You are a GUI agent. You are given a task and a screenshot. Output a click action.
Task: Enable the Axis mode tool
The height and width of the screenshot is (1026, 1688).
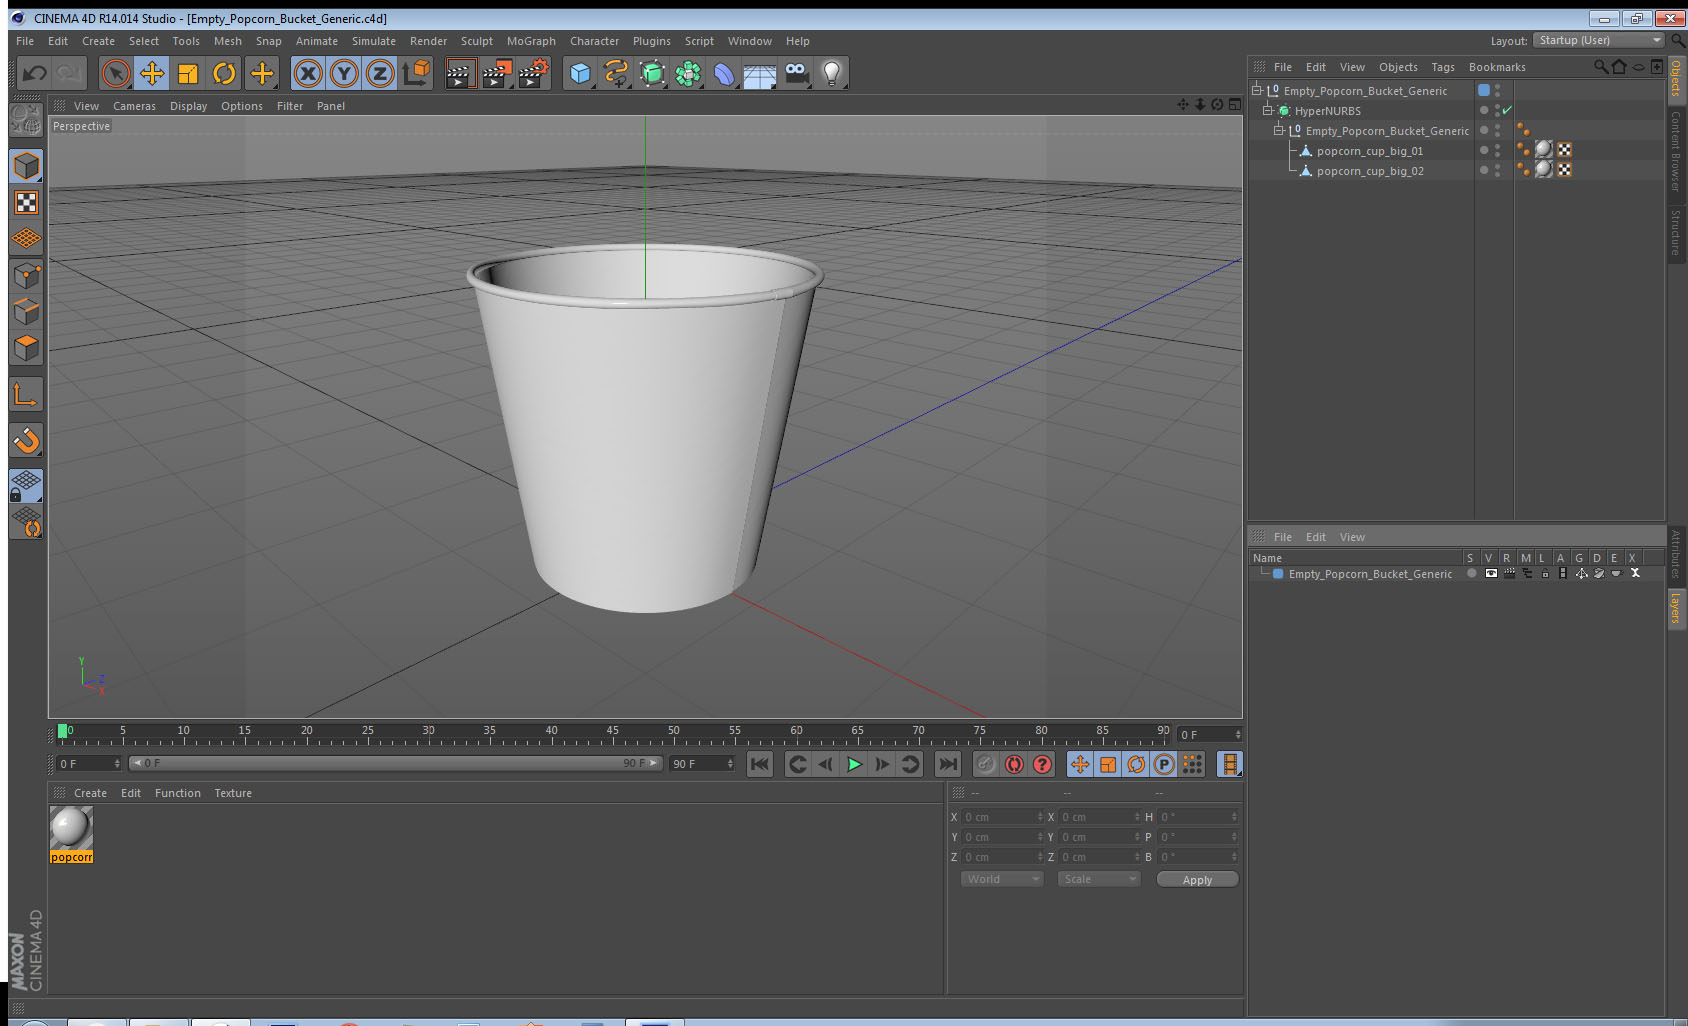click(x=26, y=395)
